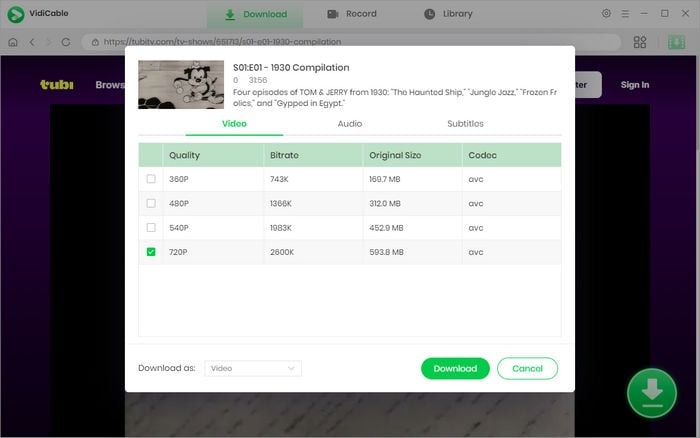Reload the page with refresh icon
700x438 pixels.
coord(66,42)
